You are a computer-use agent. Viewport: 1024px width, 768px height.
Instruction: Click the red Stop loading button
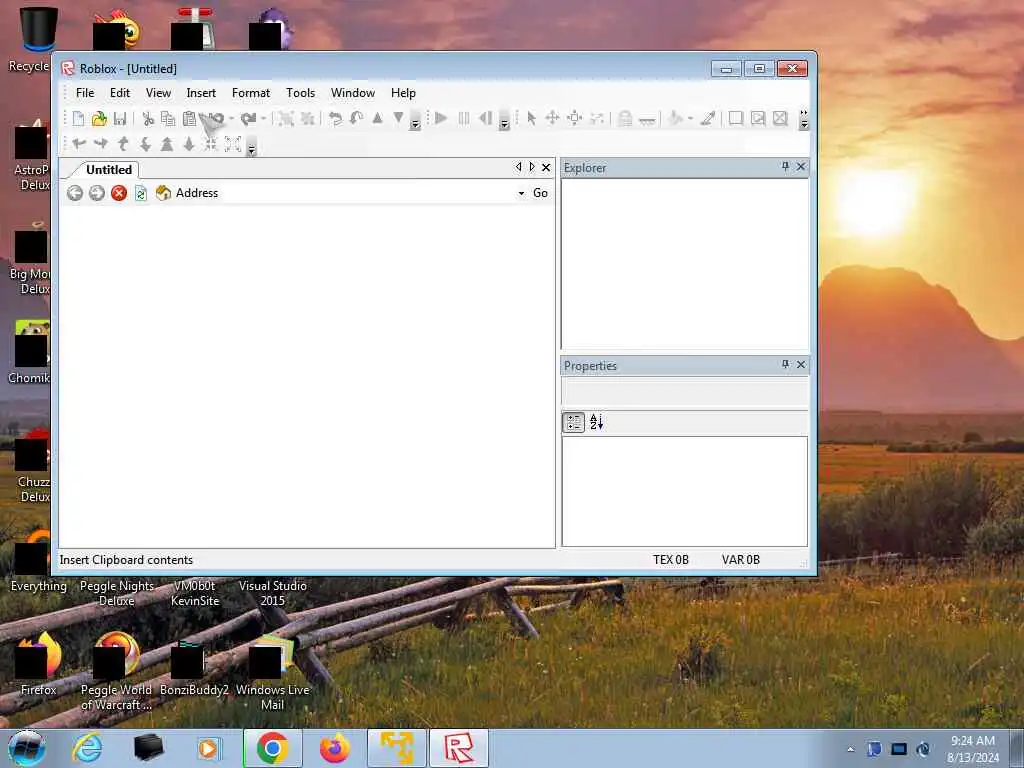click(119, 193)
